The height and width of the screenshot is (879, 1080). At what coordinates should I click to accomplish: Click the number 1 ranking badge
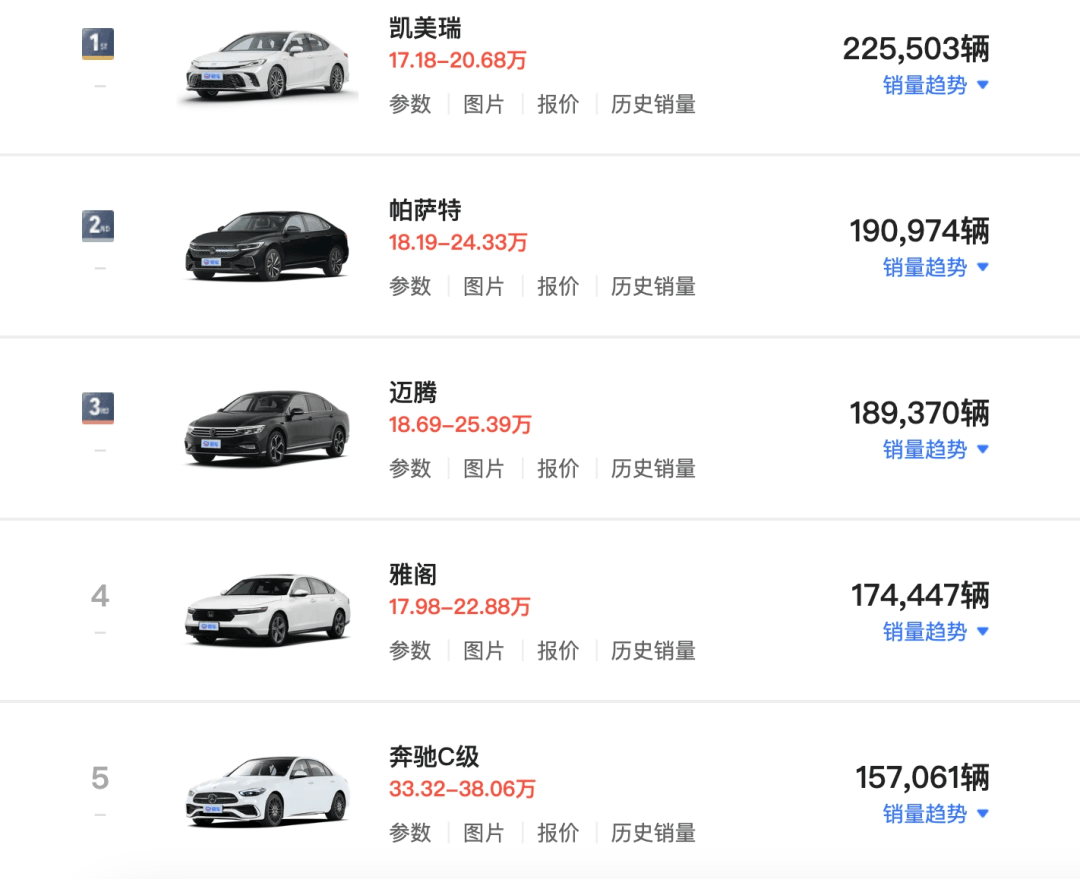(x=97, y=43)
